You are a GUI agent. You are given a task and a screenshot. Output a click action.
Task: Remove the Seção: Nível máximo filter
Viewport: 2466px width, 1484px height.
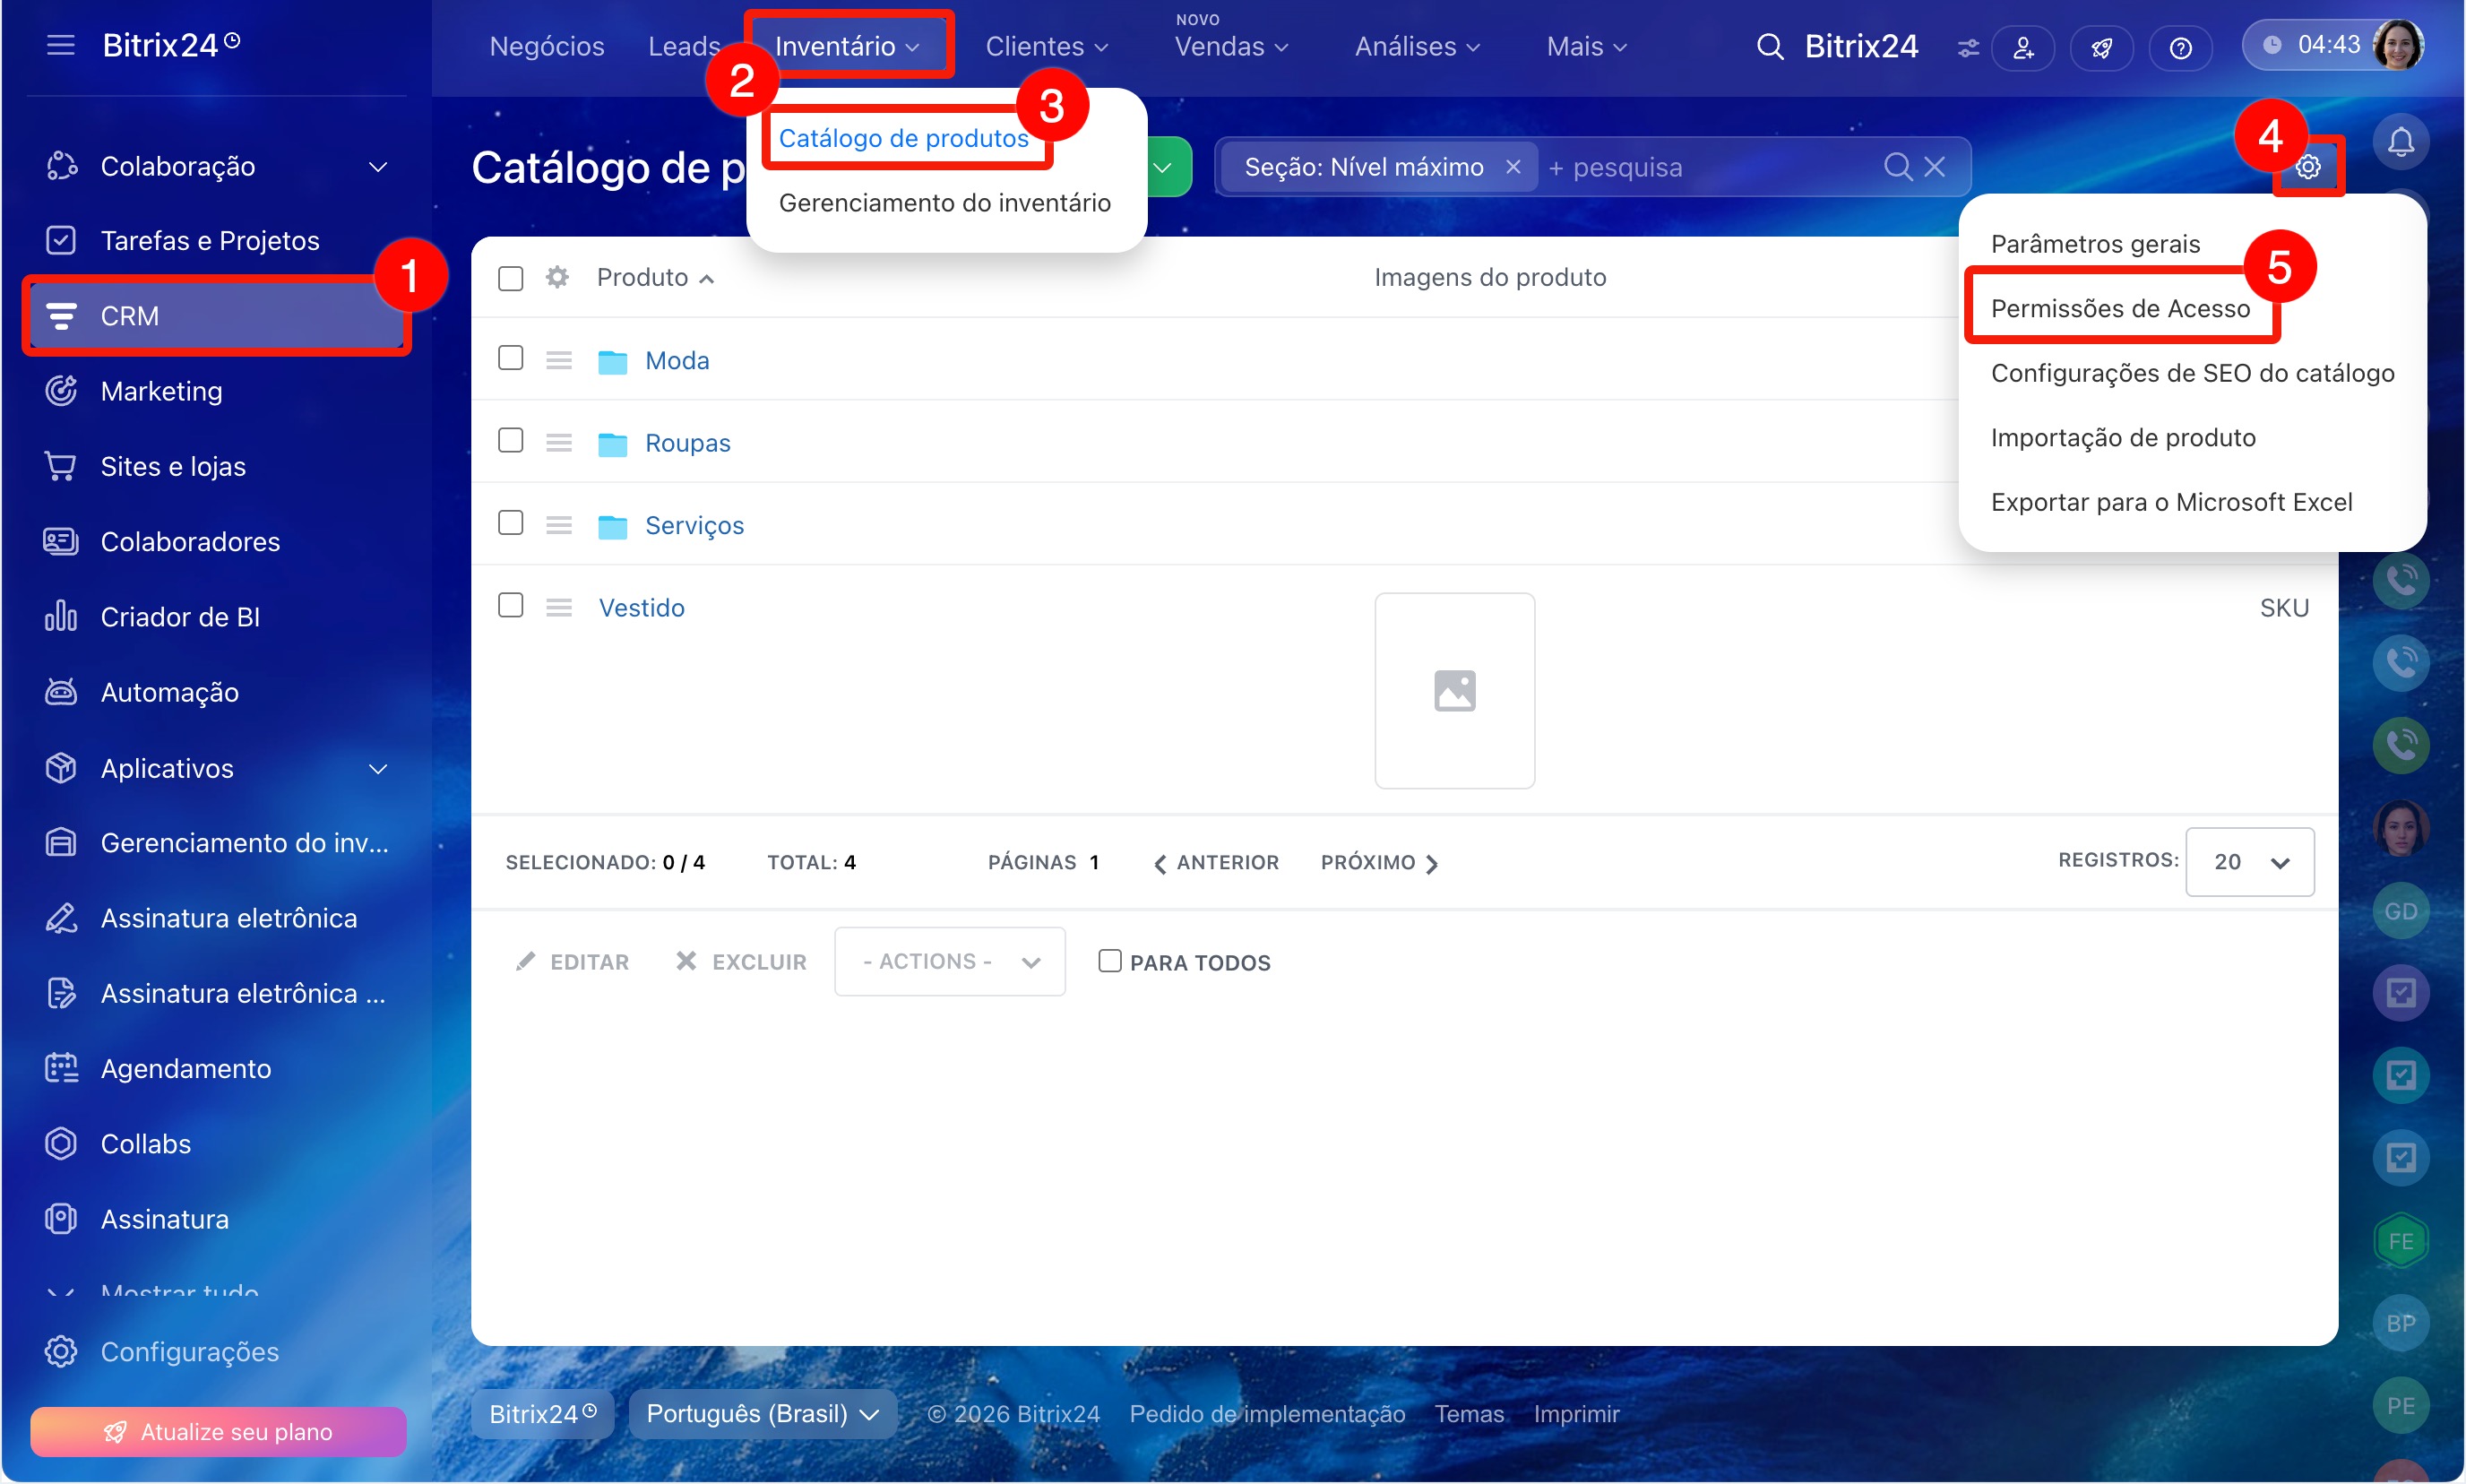click(1513, 167)
